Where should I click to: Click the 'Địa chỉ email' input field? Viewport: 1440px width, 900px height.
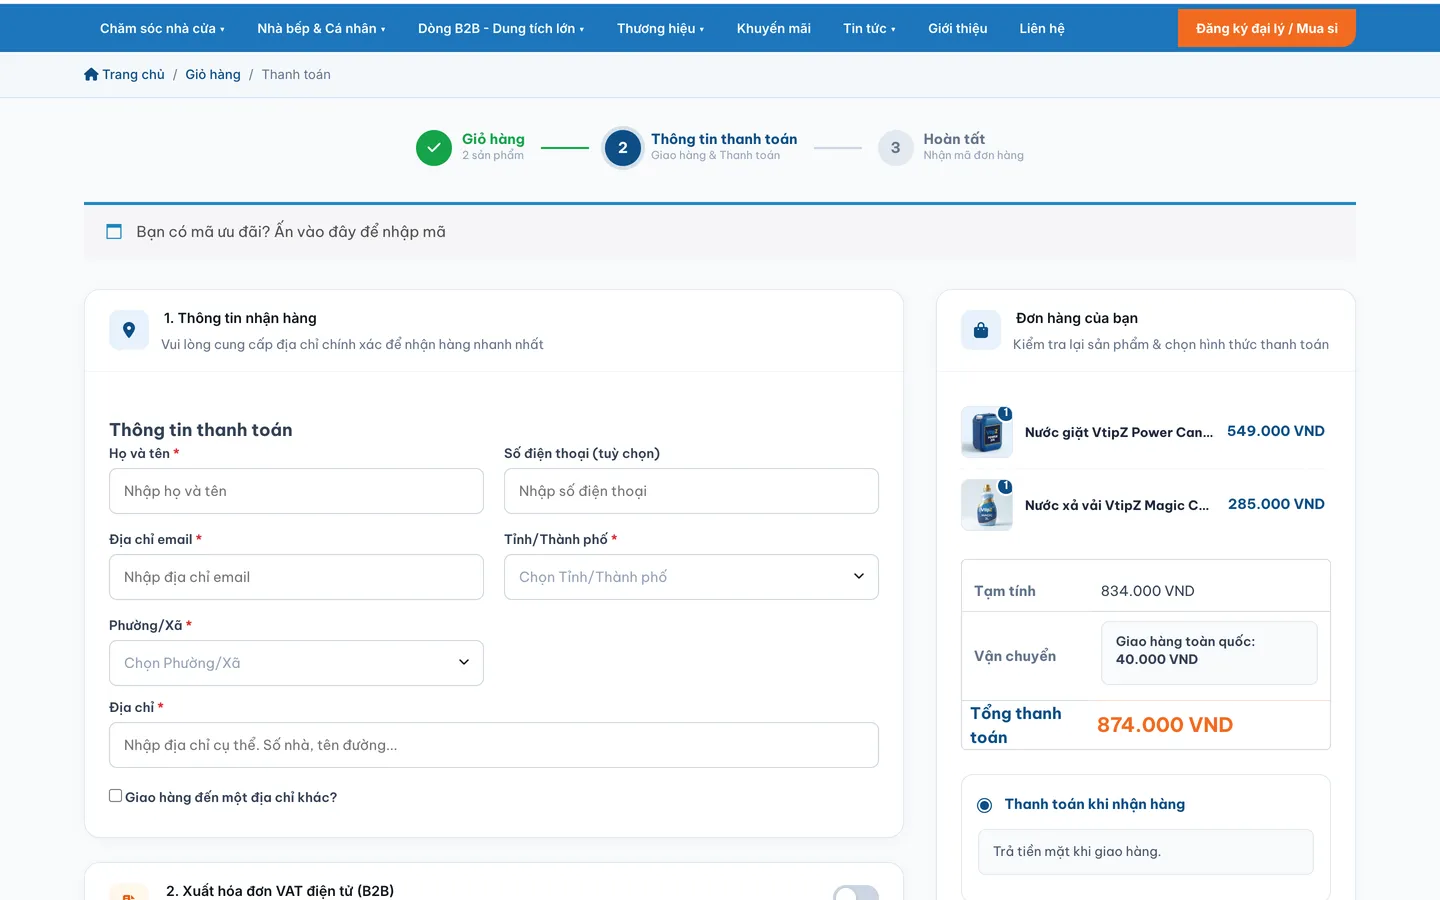point(296,577)
